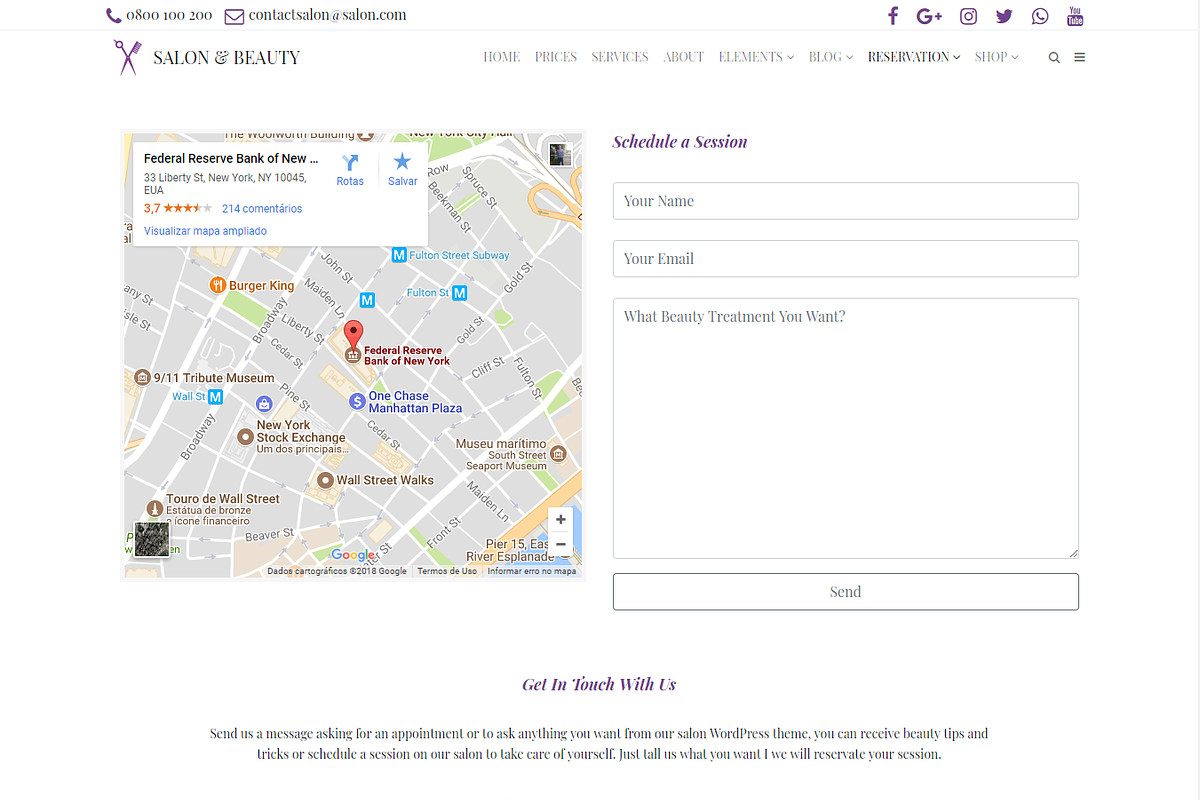Viewport: 1200px width, 800px height.
Task: Open the Instagram social icon
Action: click(x=968, y=16)
